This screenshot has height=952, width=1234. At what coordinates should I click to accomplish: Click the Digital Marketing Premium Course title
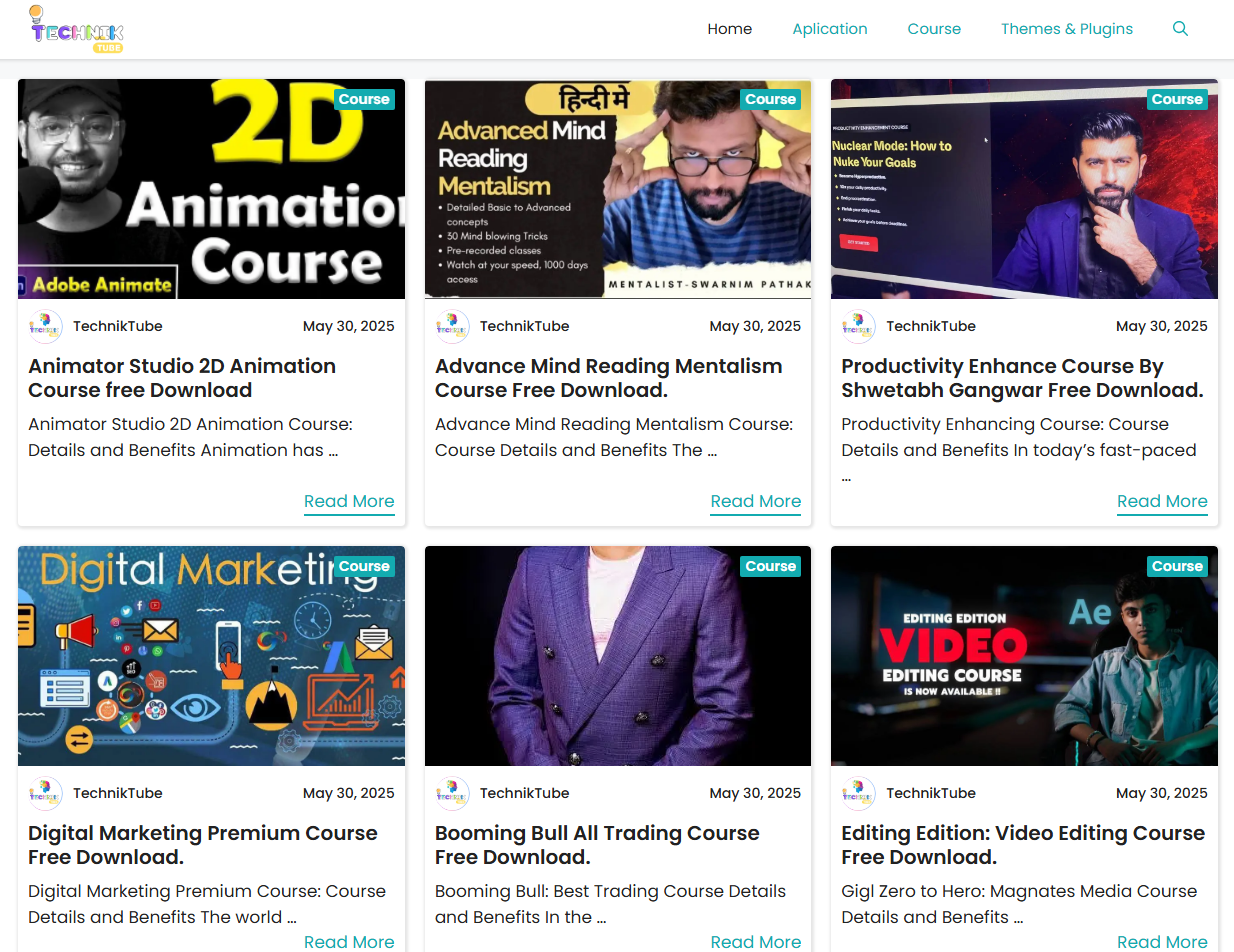coord(203,844)
